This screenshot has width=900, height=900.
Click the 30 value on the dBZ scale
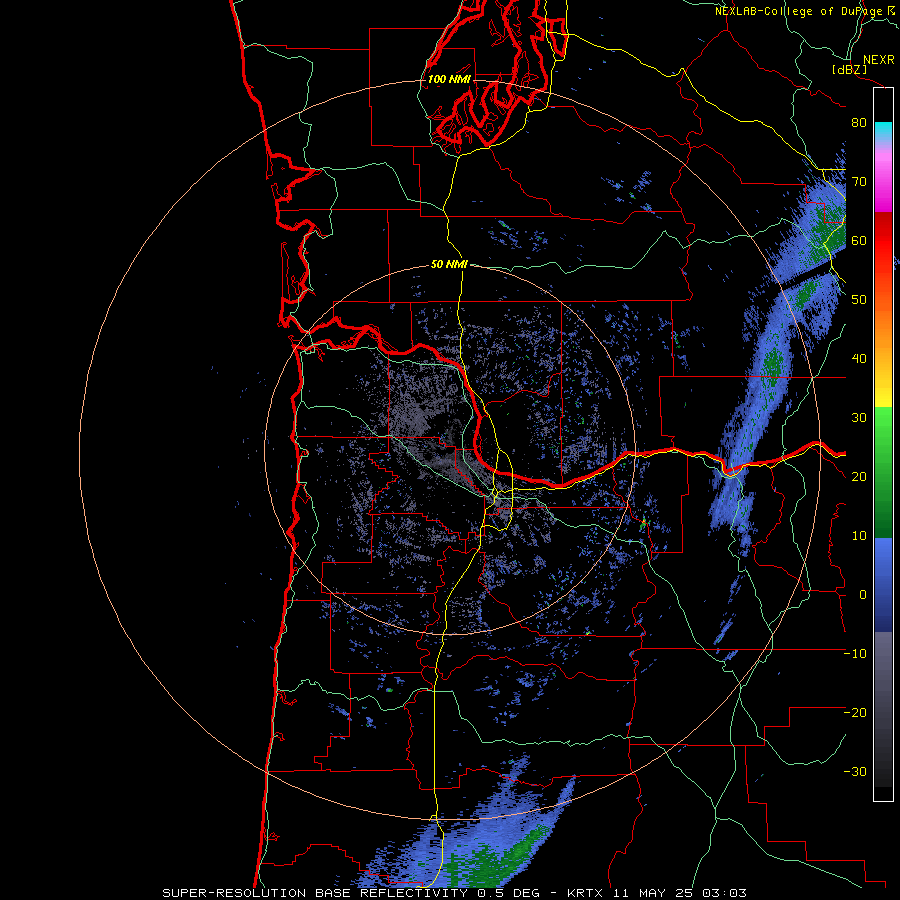point(859,418)
